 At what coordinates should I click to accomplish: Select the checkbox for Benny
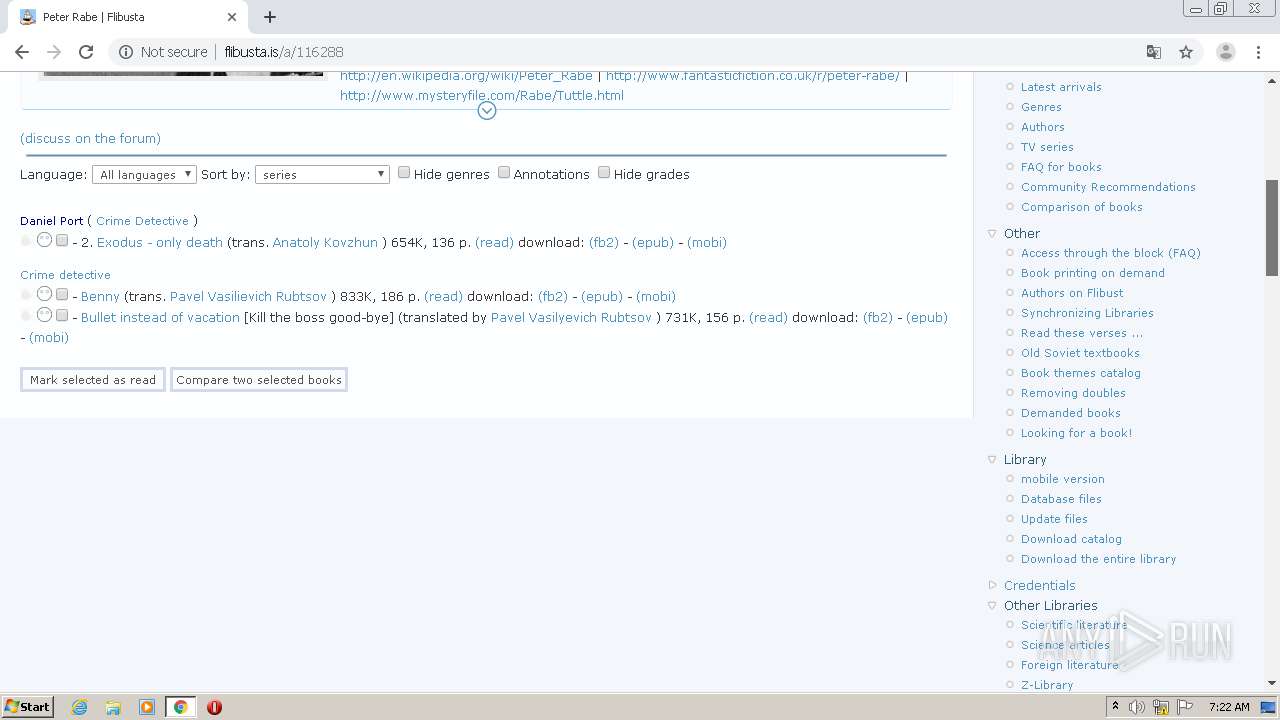point(62,294)
